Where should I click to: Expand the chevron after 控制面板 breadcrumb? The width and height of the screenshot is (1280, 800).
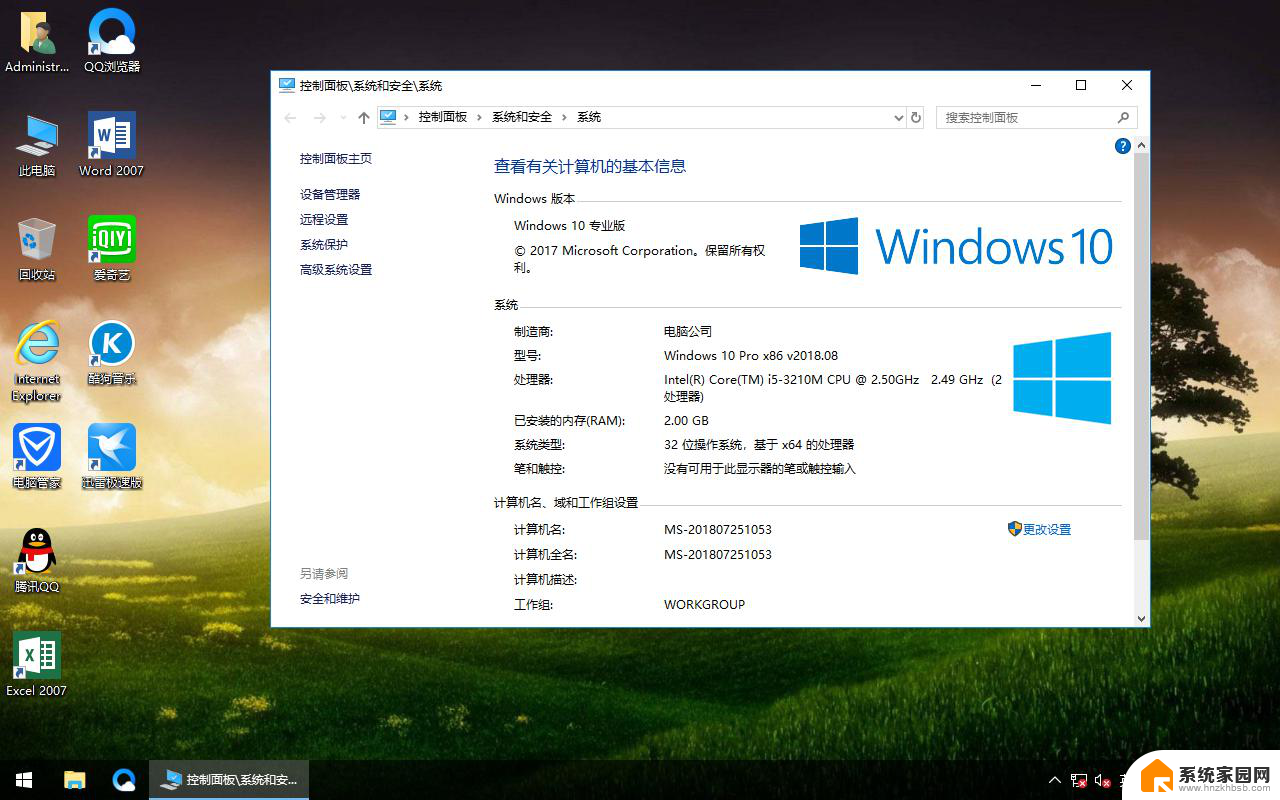click(480, 117)
